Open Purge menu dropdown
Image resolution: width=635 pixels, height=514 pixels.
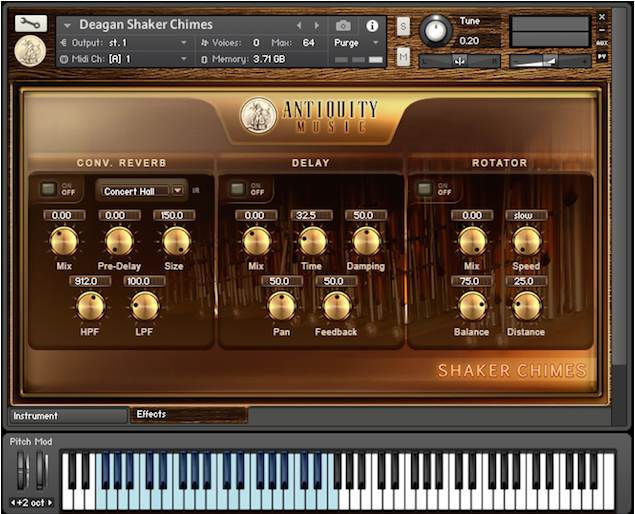tap(375, 43)
